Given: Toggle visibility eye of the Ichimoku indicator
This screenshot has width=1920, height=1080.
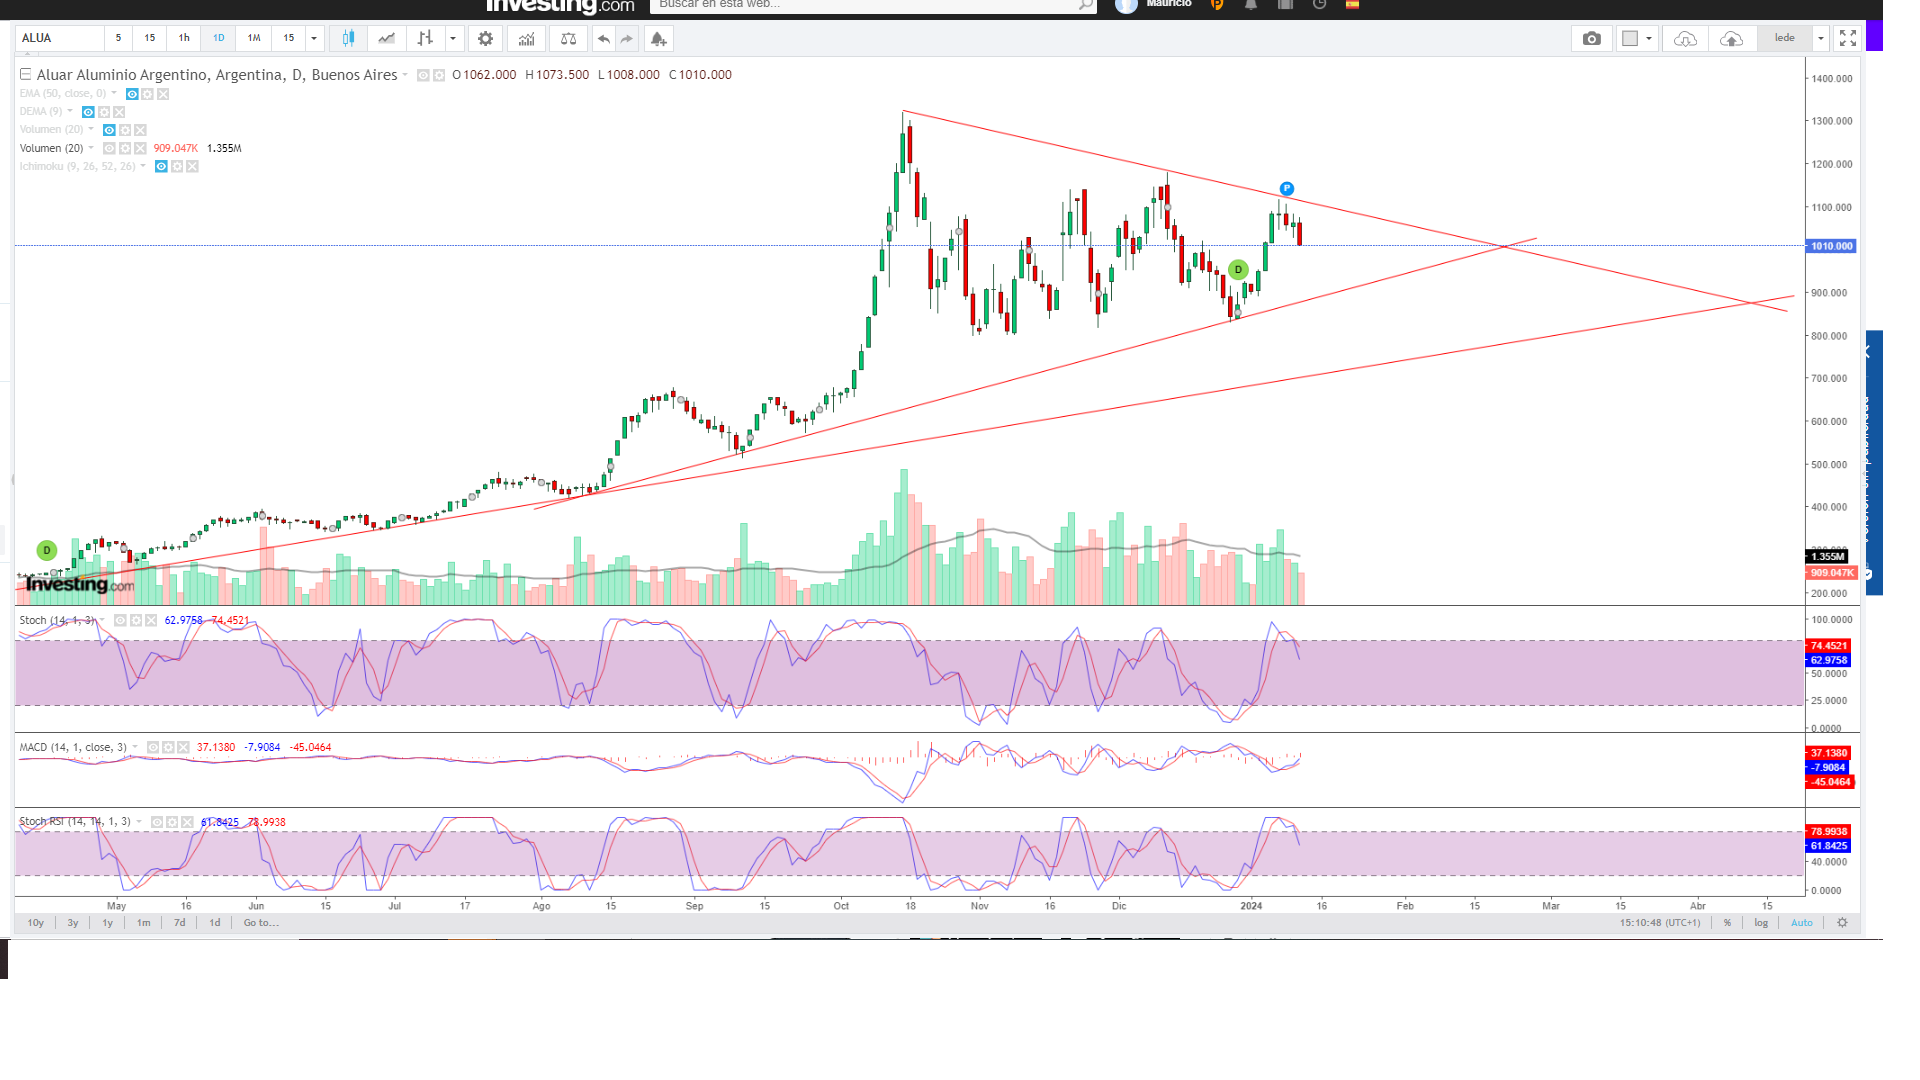Looking at the screenshot, I should coord(160,167).
